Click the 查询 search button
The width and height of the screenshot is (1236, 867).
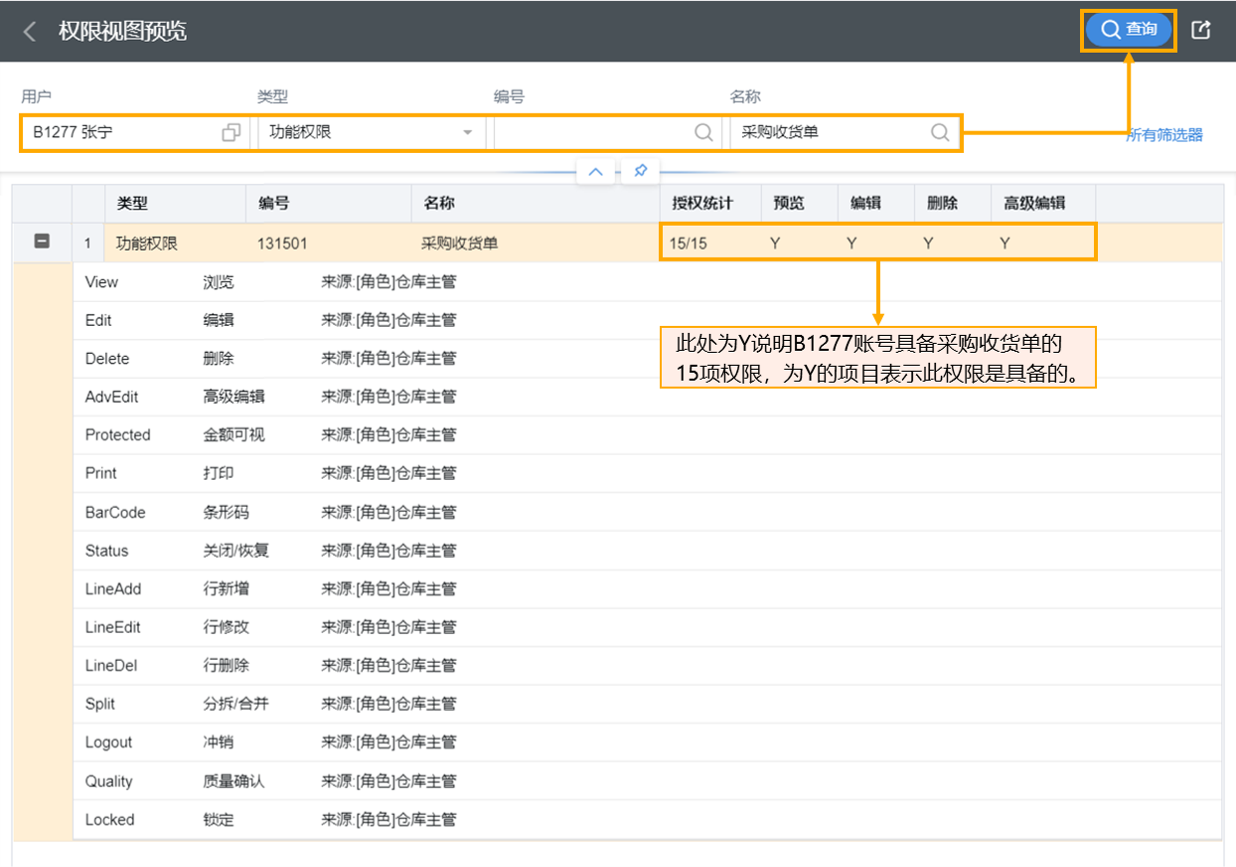[x=1129, y=30]
